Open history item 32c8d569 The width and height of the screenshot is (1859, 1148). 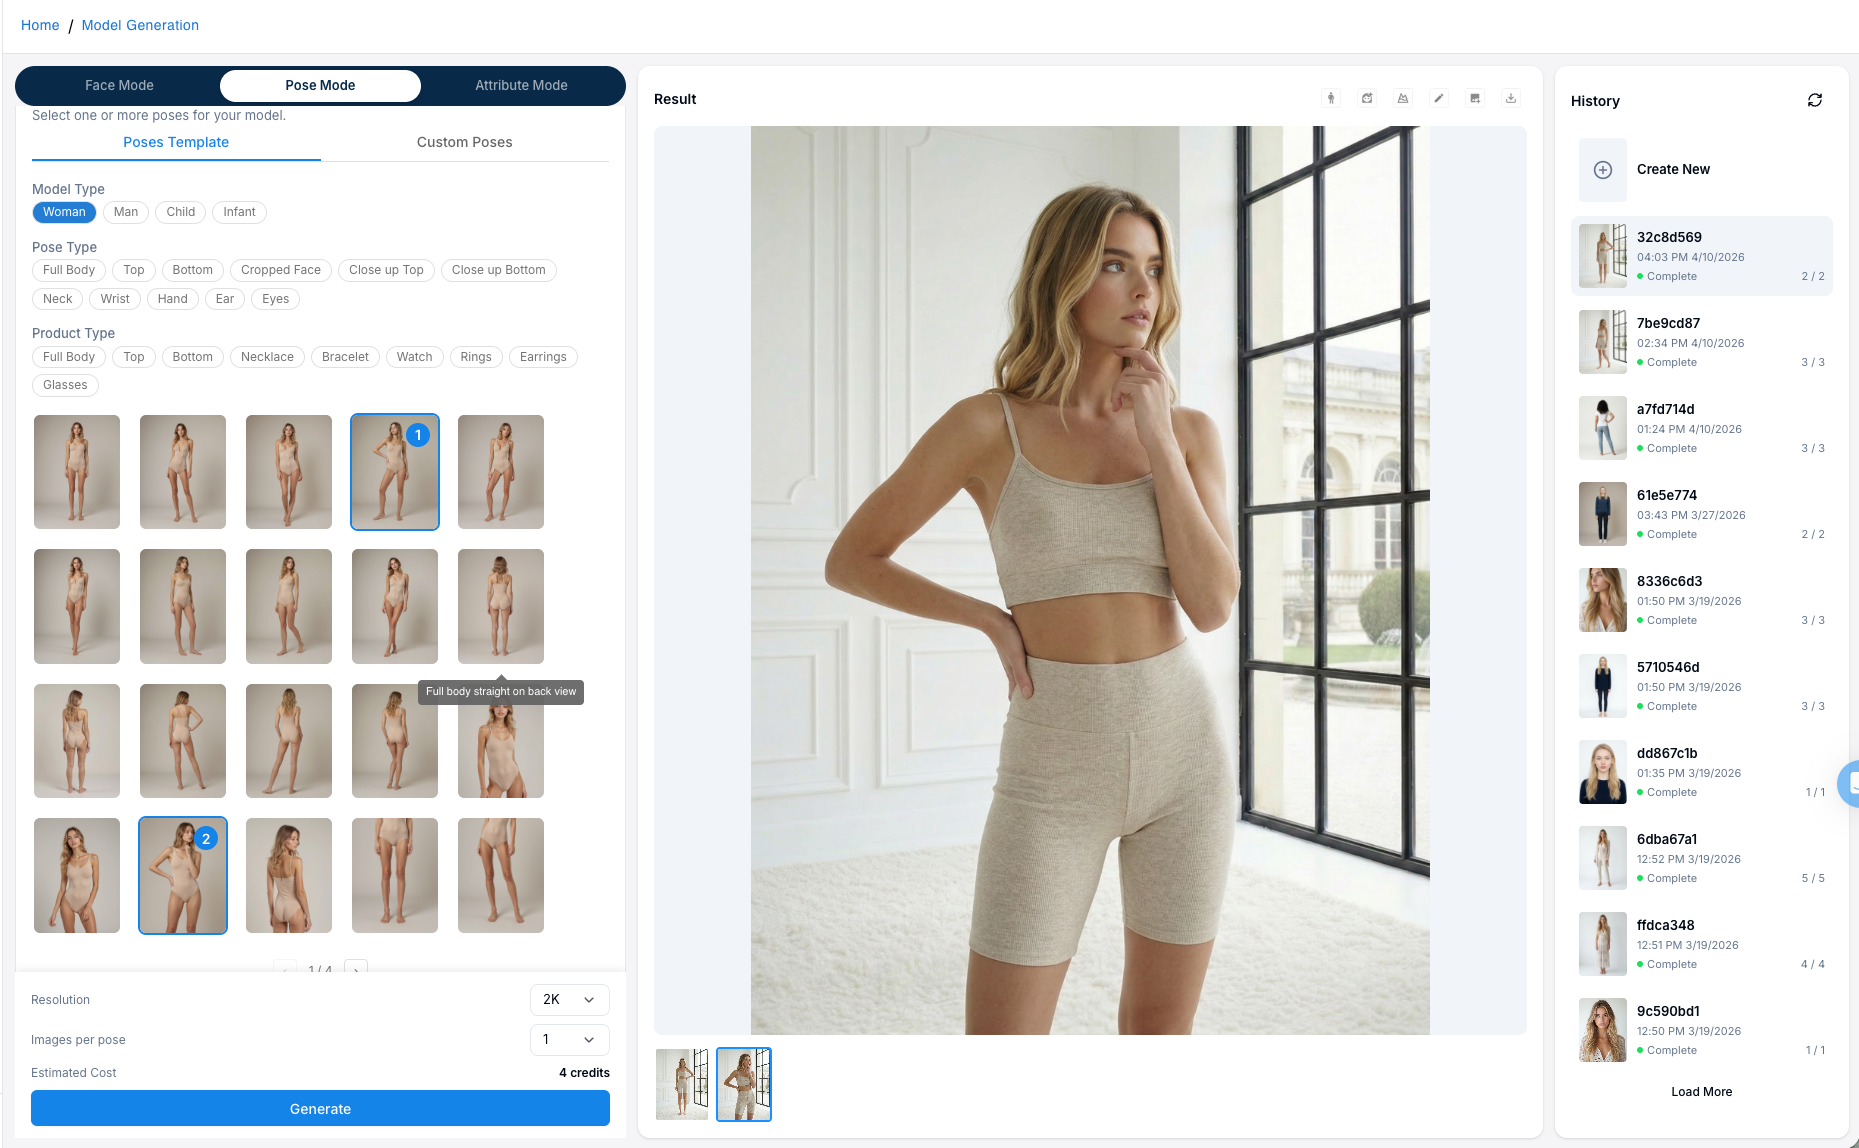pyautogui.click(x=1702, y=256)
